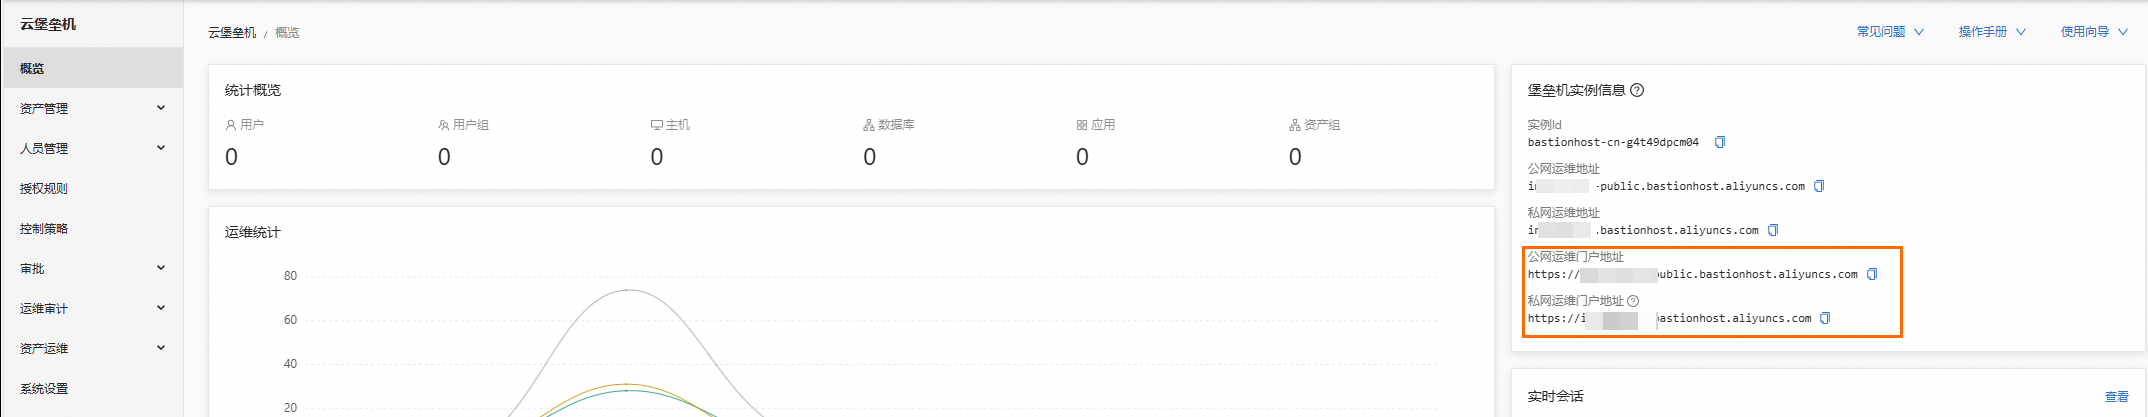Open 系统设置 from the sidebar
Image resolution: width=2148 pixels, height=417 pixels.
coord(44,388)
